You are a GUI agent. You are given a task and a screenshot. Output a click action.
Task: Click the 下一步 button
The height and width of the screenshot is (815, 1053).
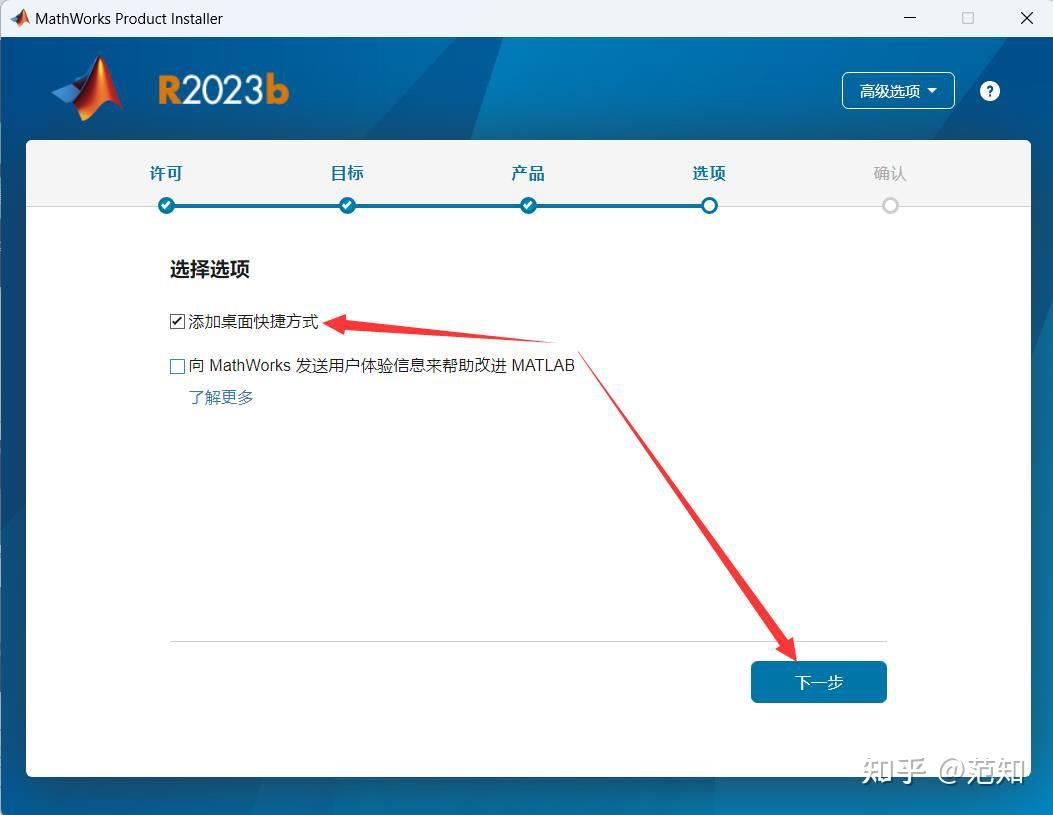pos(818,682)
